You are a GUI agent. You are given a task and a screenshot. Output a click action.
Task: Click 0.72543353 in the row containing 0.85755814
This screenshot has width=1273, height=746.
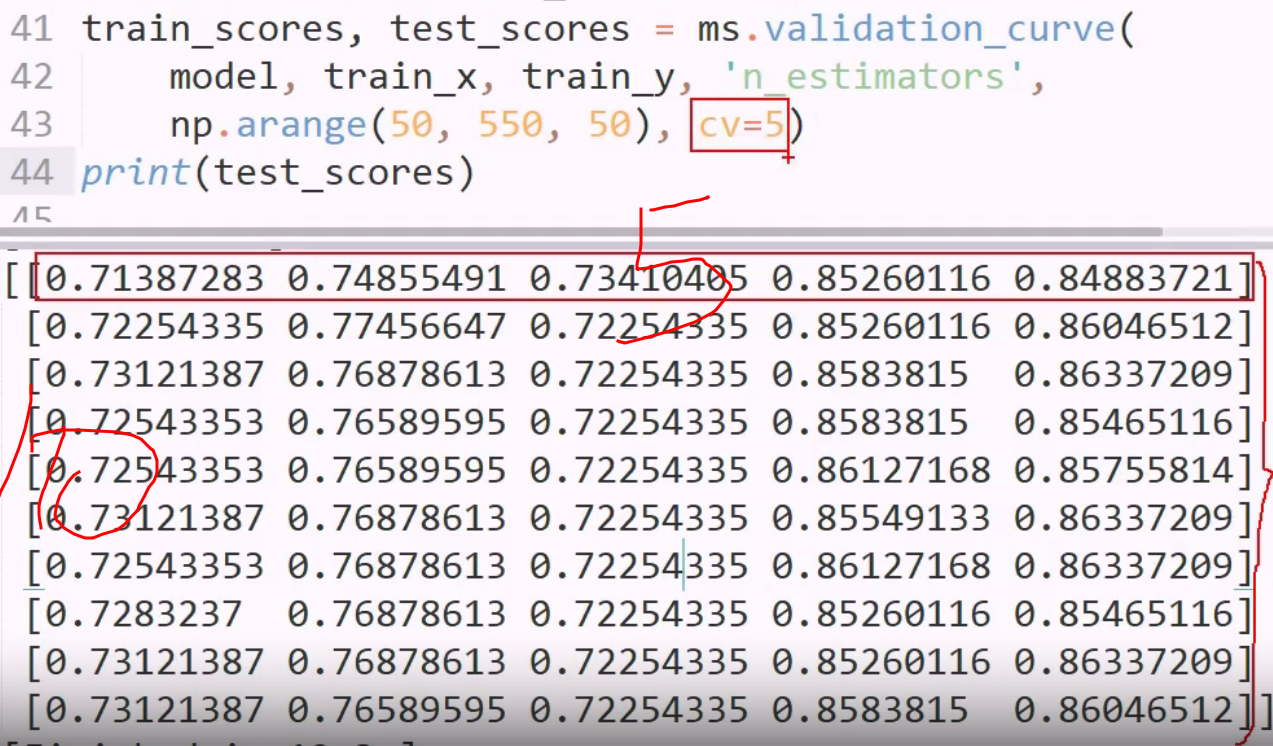(x=154, y=469)
